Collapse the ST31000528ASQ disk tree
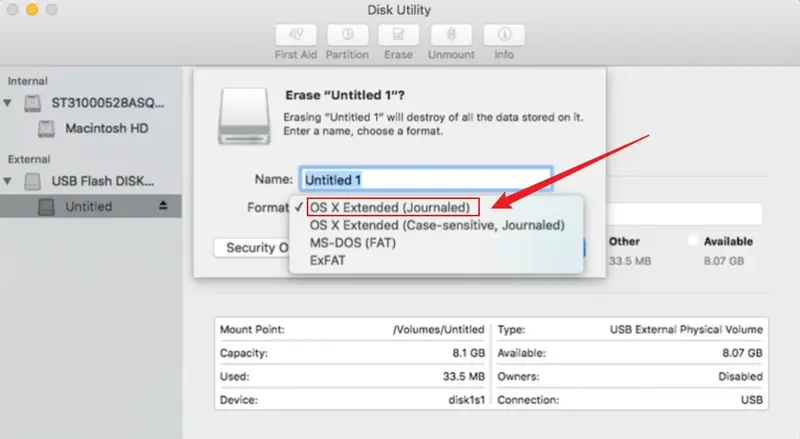This screenshot has height=439, width=800. coord(7,103)
